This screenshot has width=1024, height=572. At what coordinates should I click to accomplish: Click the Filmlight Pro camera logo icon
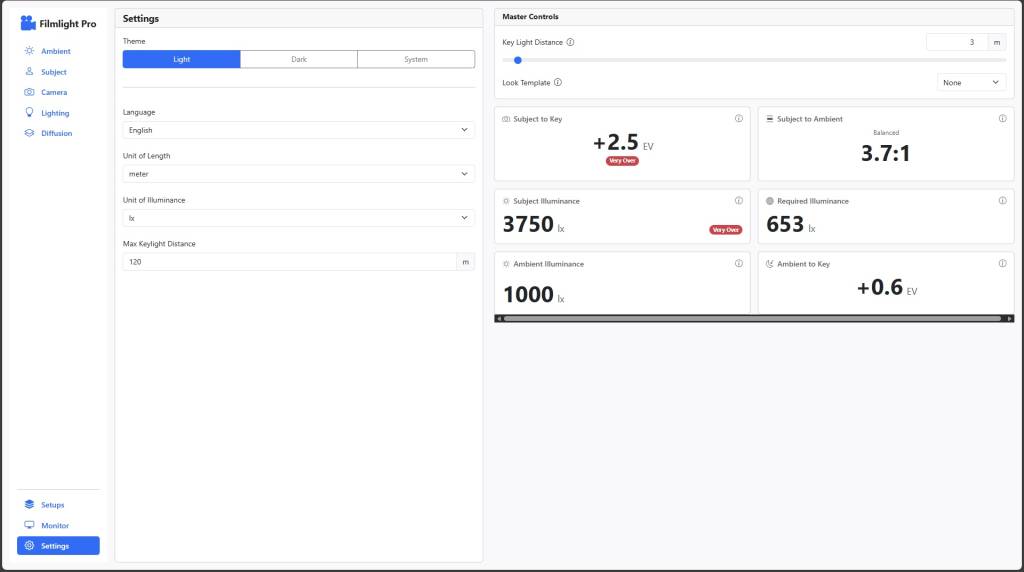27,24
